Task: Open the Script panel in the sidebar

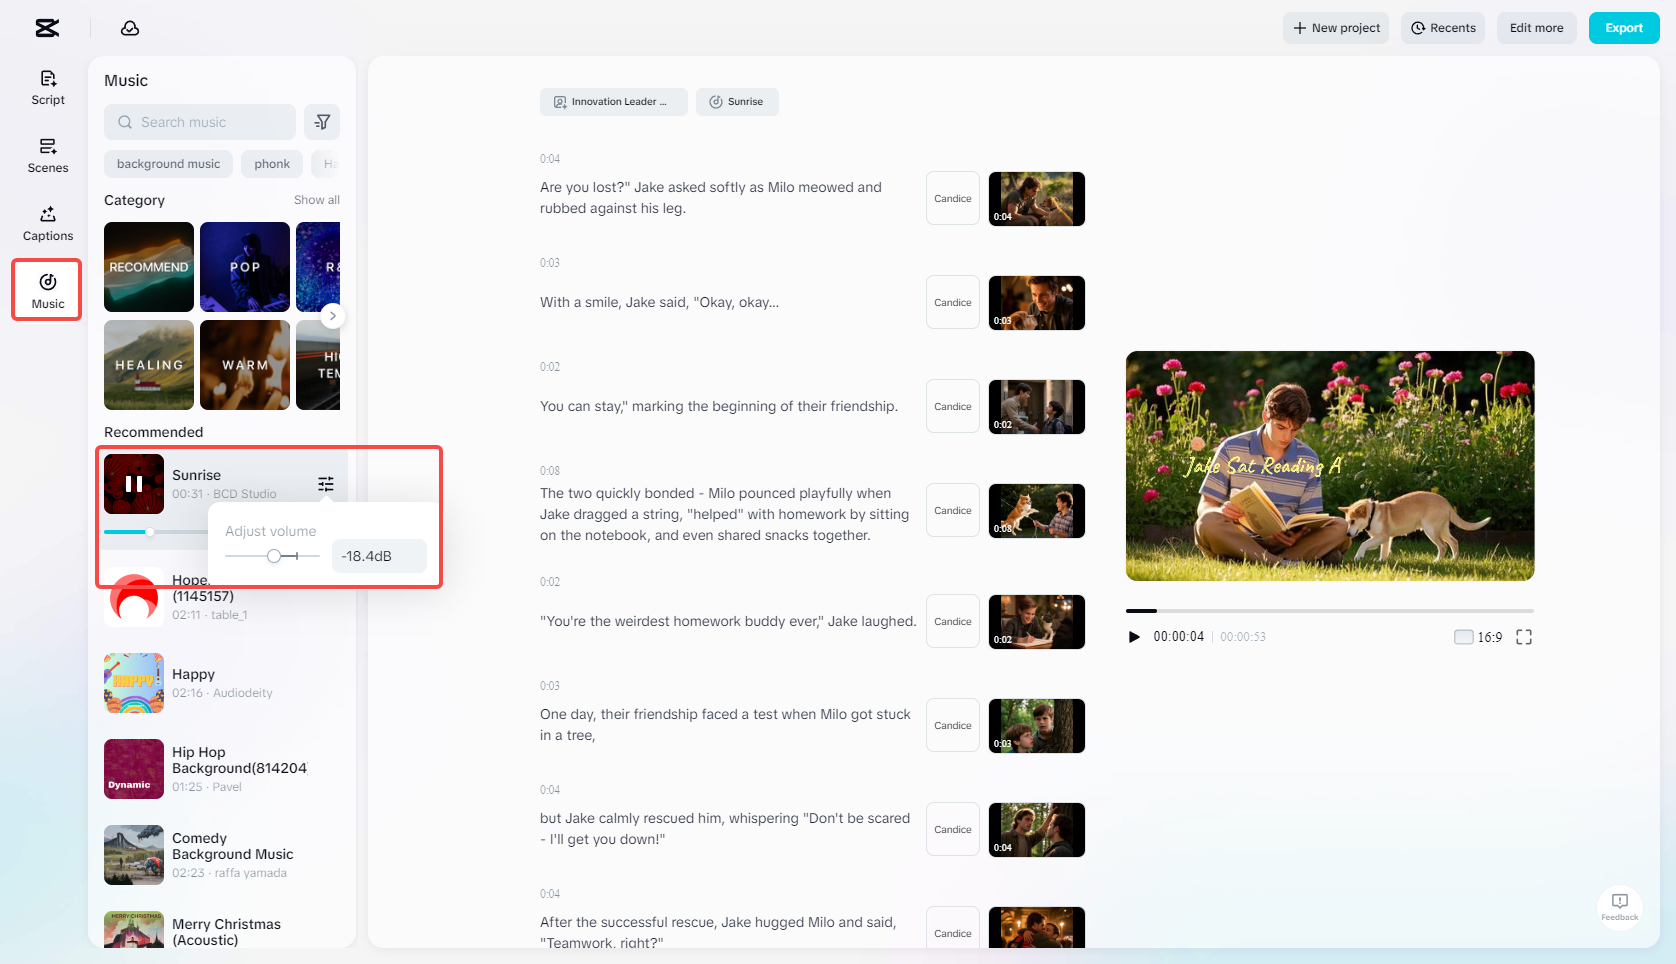Action: [x=47, y=86]
